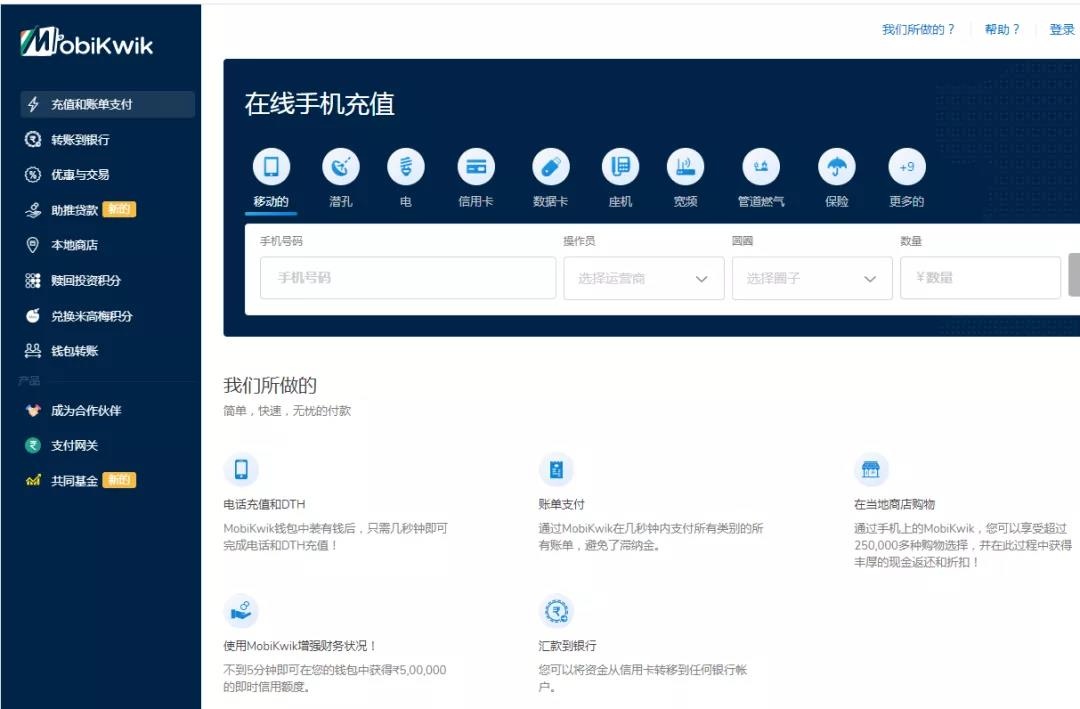Select the 潜孔 DTH satellite dish icon
Viewport: 1080px width, 709px height.
point(341,167)
